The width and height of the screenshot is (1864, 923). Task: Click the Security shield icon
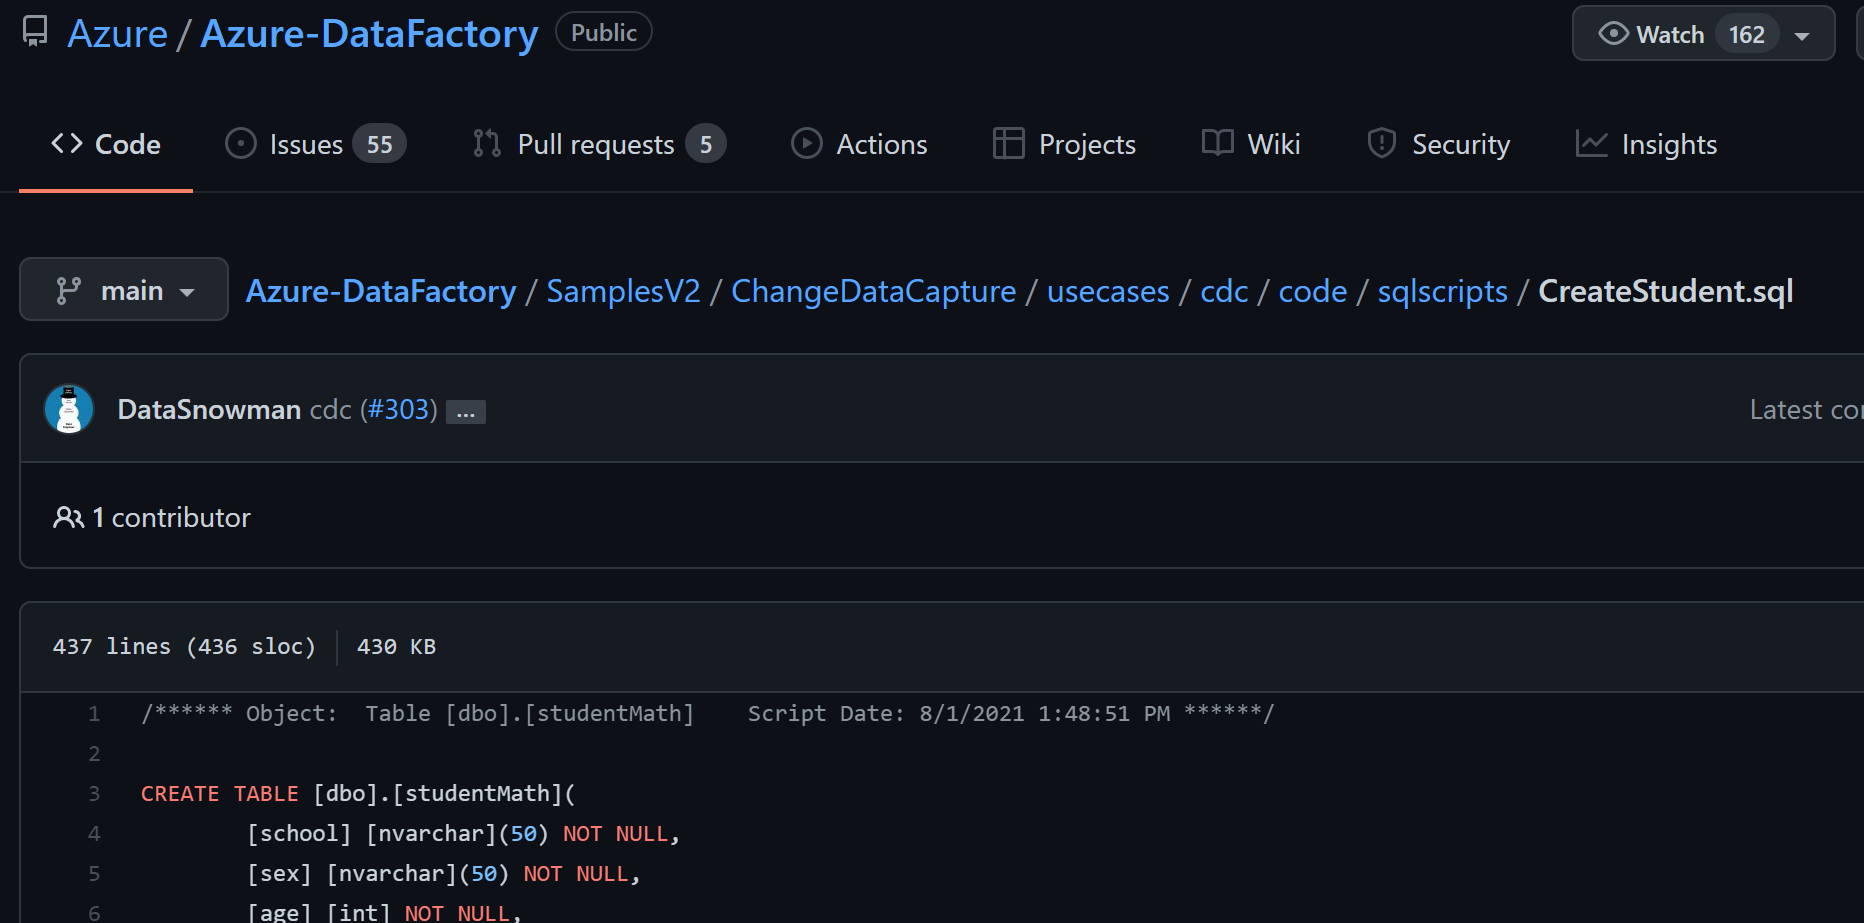[x=1381, y=143]
